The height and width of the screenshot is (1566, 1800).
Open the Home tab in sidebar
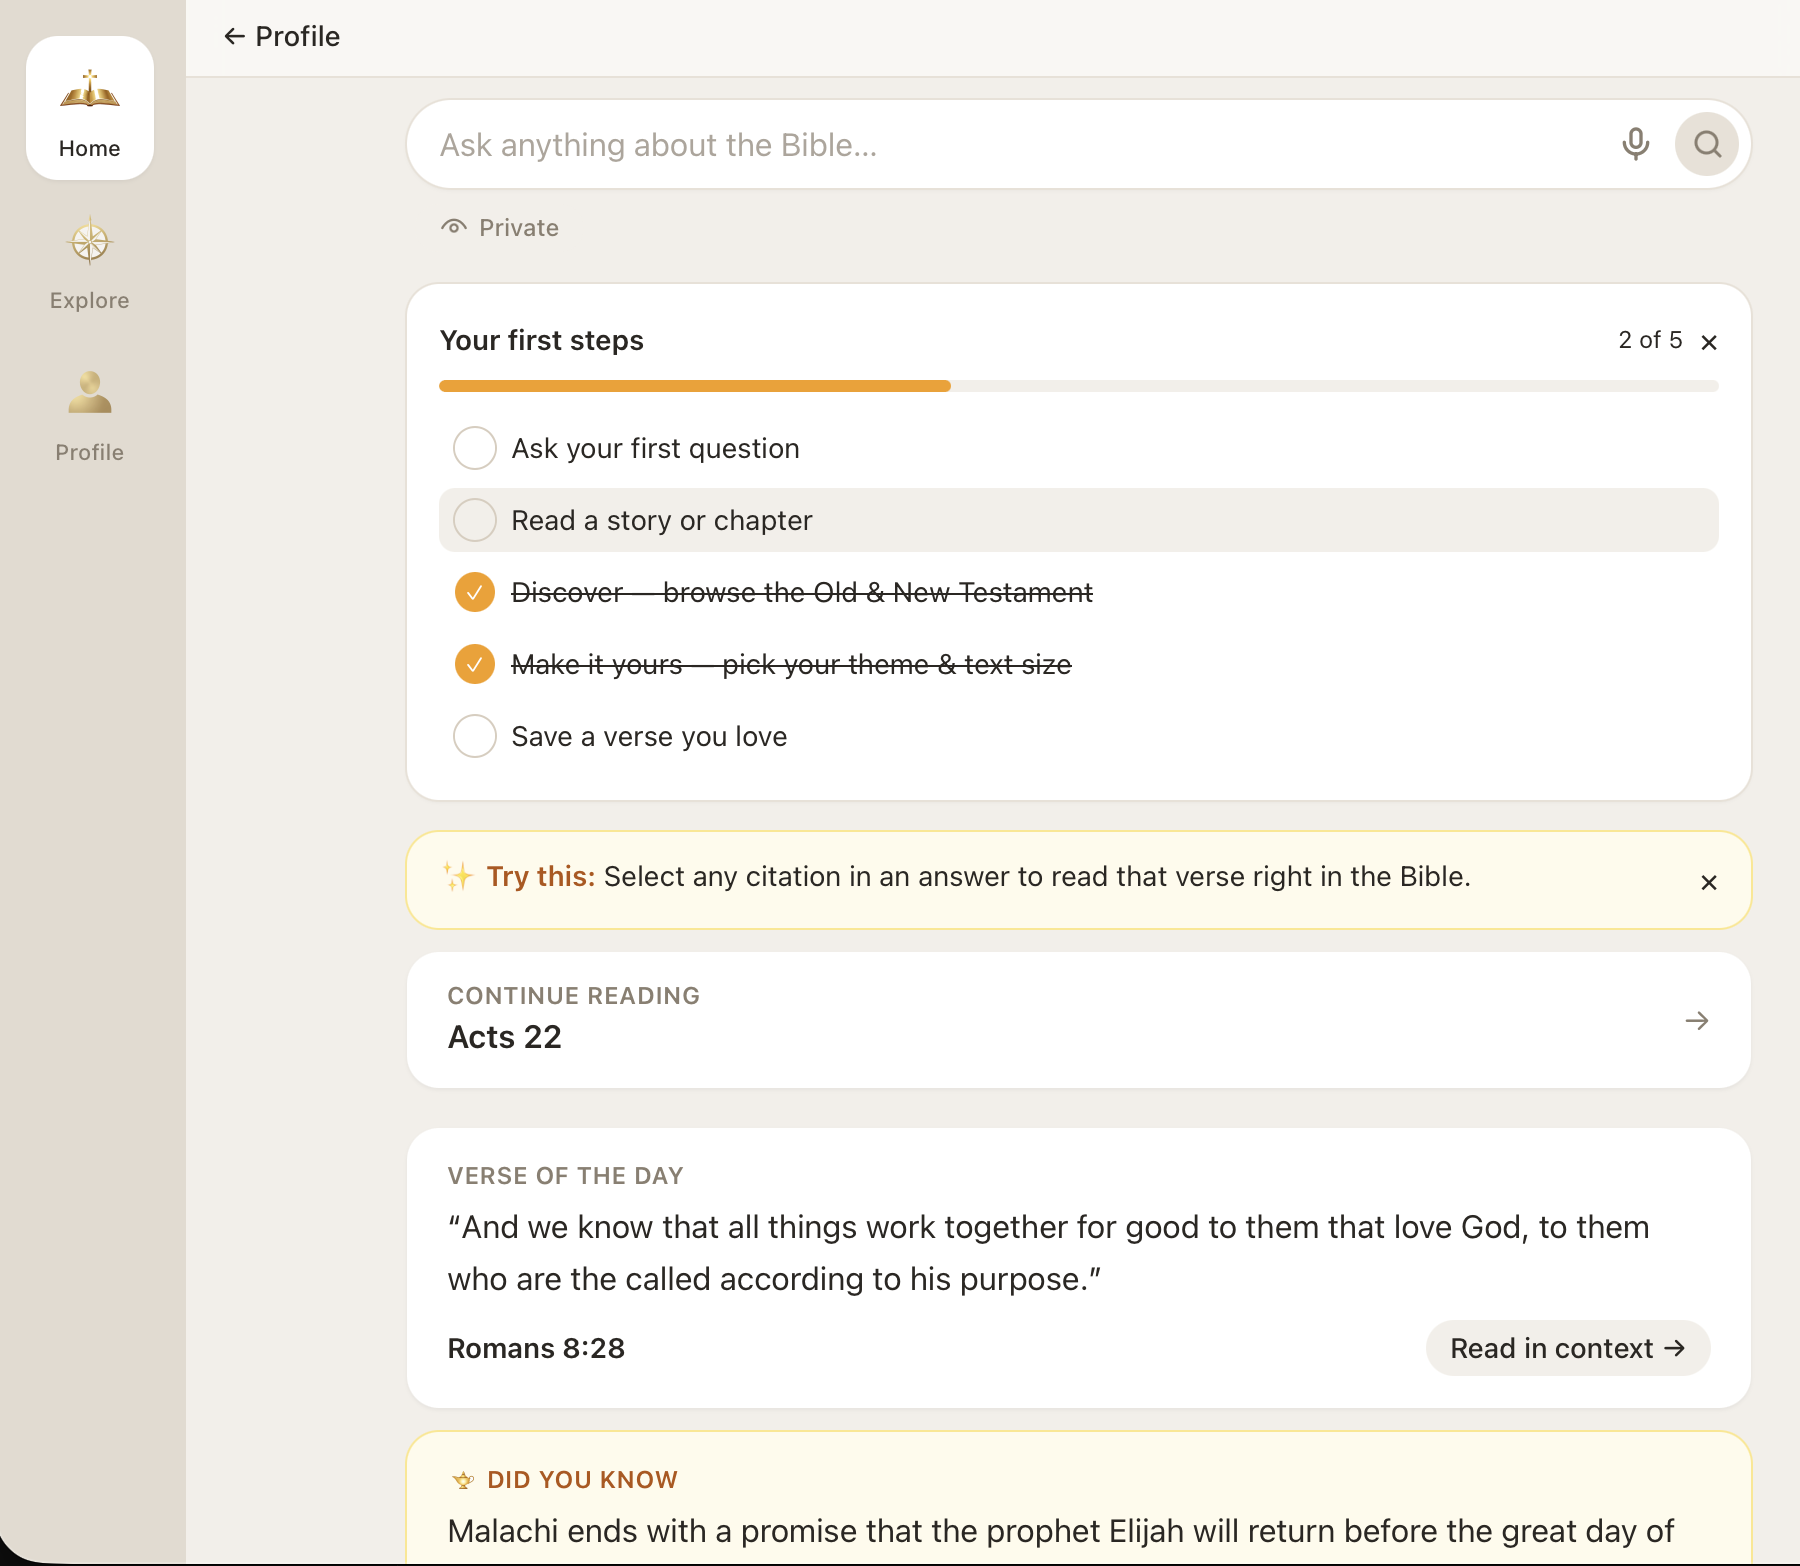pos(90,109)
